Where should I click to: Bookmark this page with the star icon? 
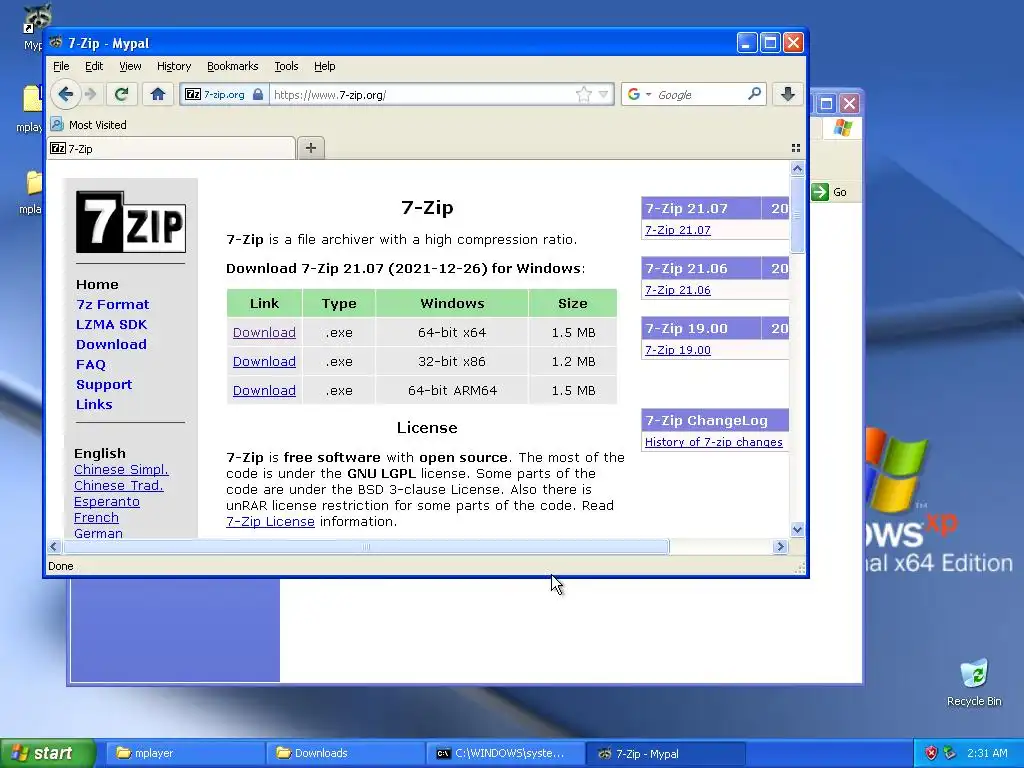tap(583, 95)
